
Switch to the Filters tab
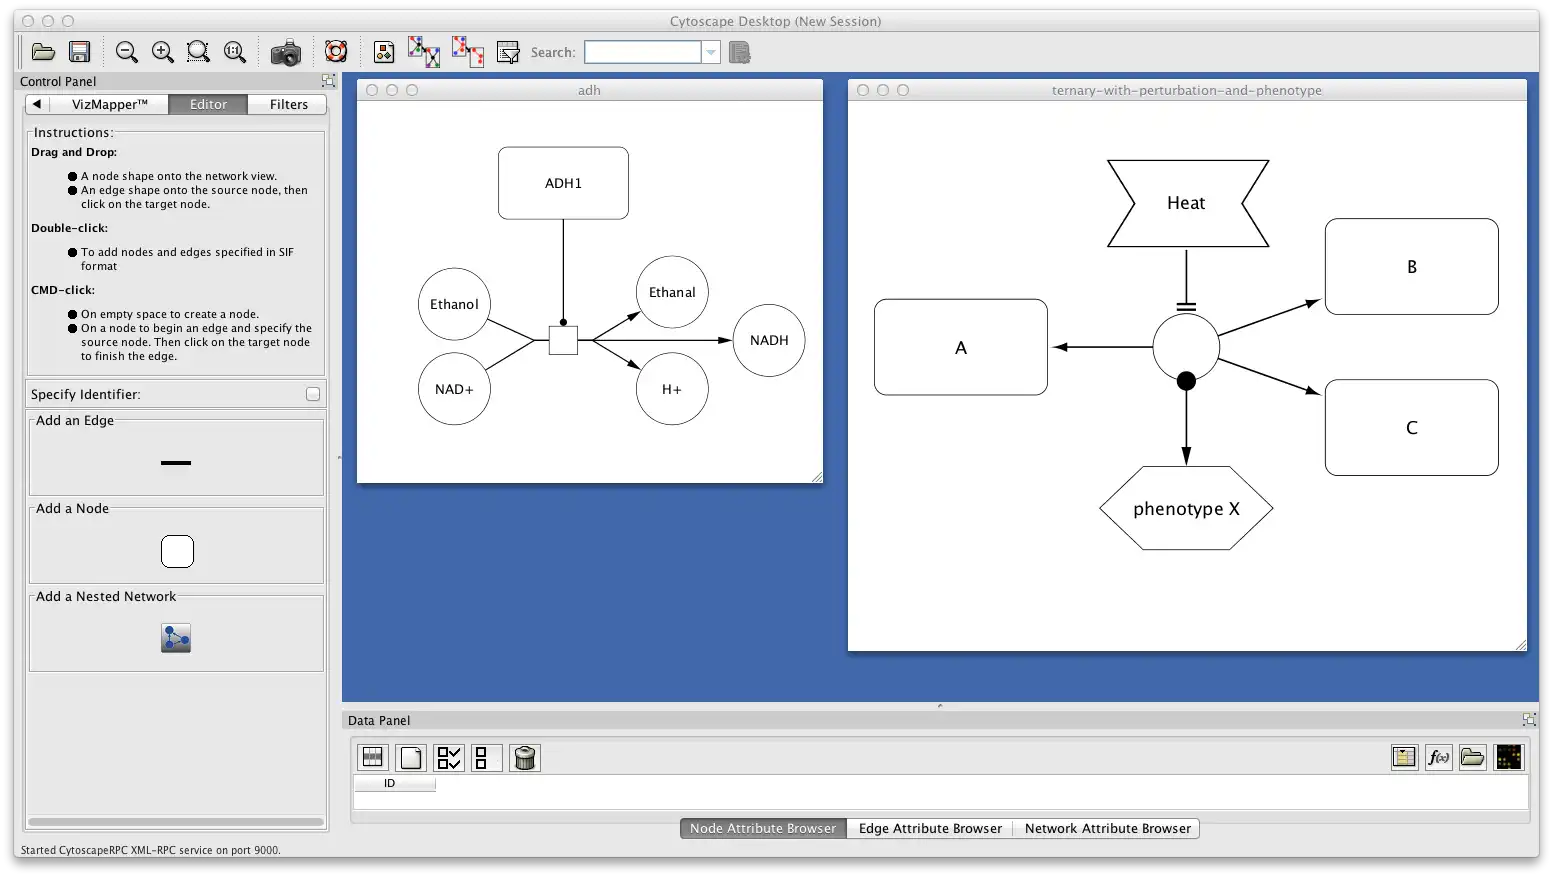[288, 104]
